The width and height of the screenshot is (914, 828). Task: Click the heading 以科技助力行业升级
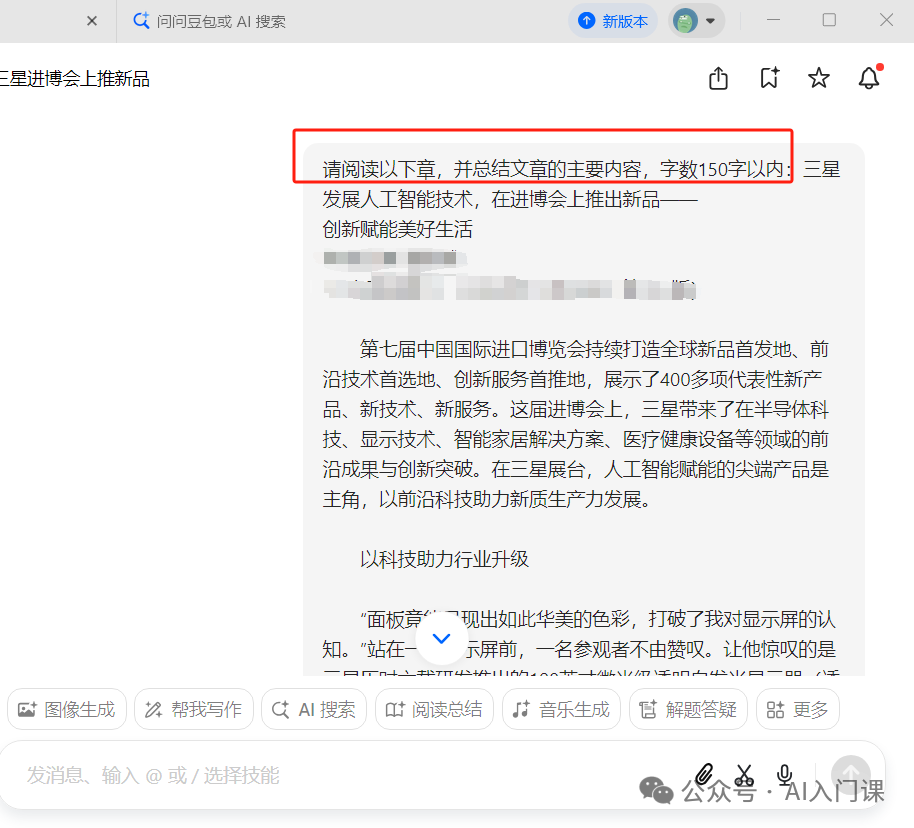pyautogui.click(x=444, y=559)
